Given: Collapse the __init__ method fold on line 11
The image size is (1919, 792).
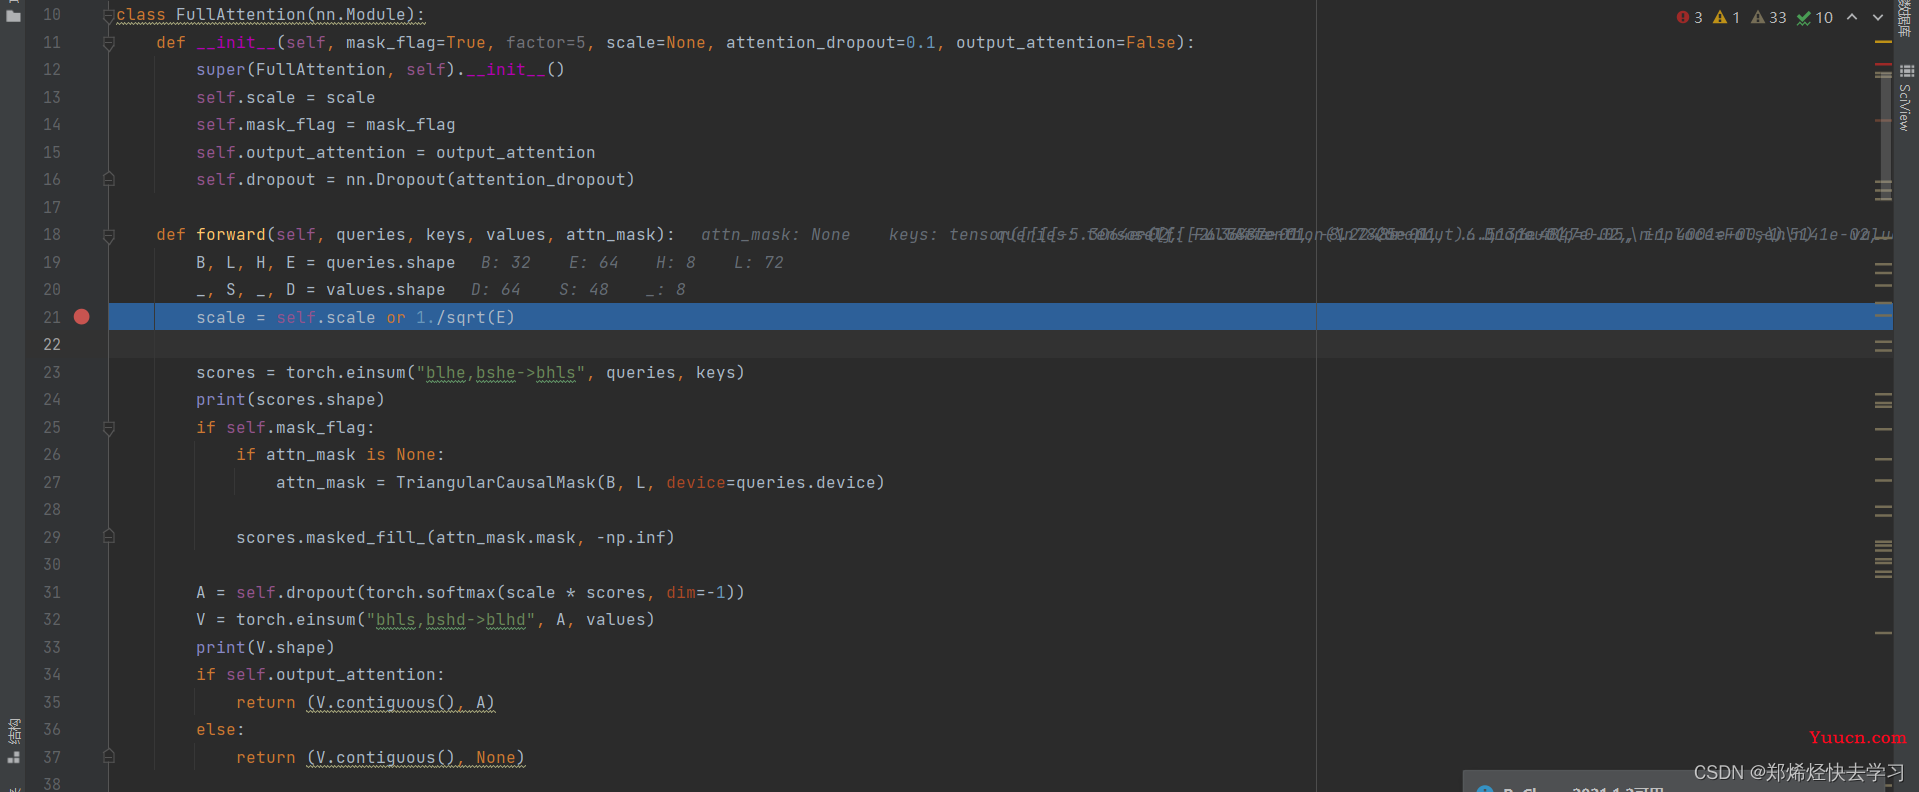Looking at the screenshot, I should [x=109, y=43].
